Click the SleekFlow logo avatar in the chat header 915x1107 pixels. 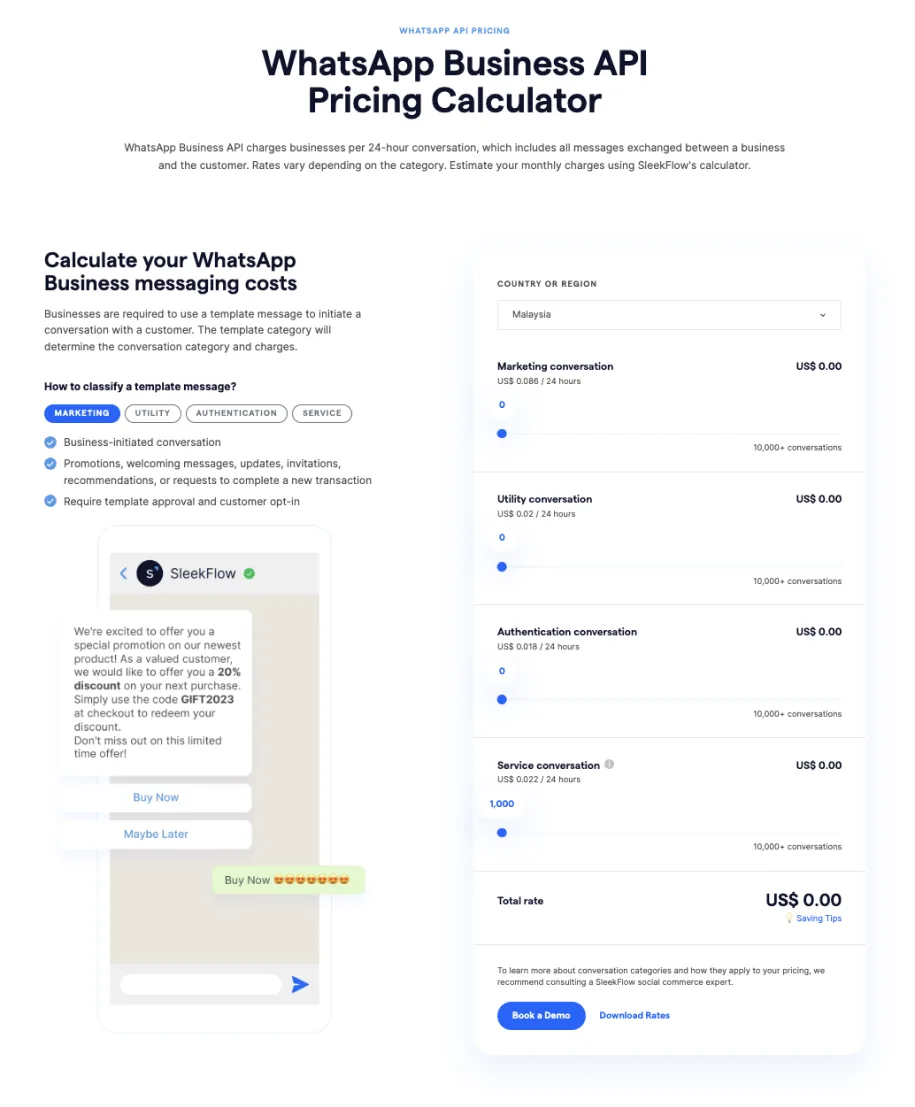pos(152,573)
